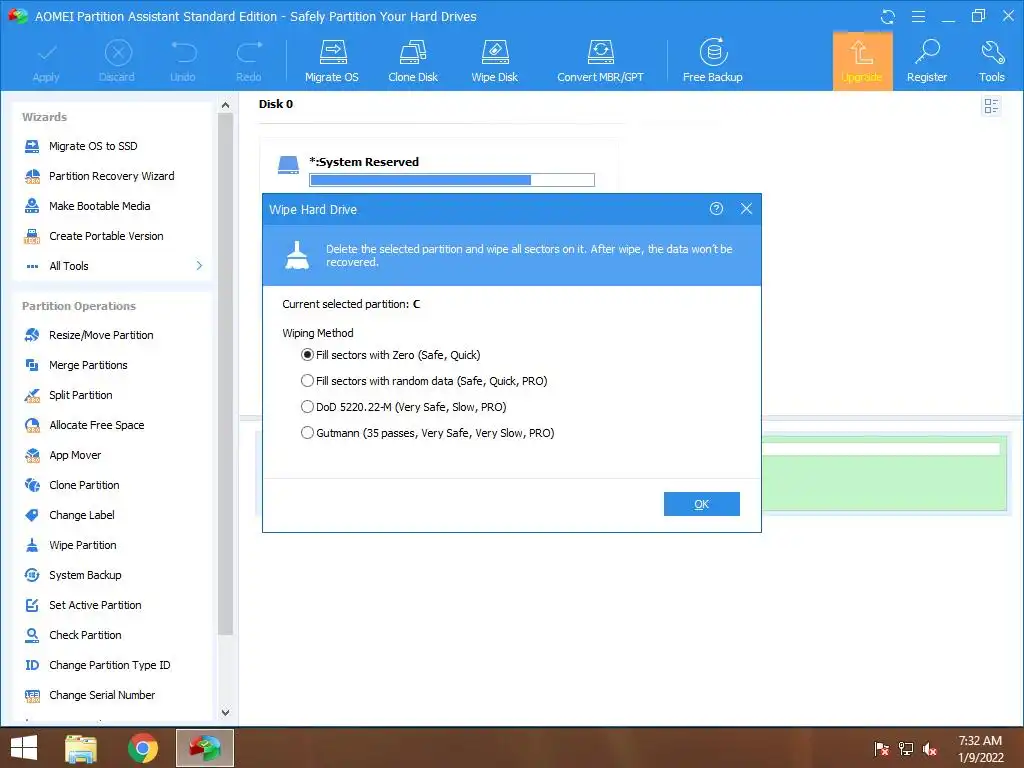
Task: Choose the DoD 5220.22-M wiping method
Action: [x=404, y=407]
